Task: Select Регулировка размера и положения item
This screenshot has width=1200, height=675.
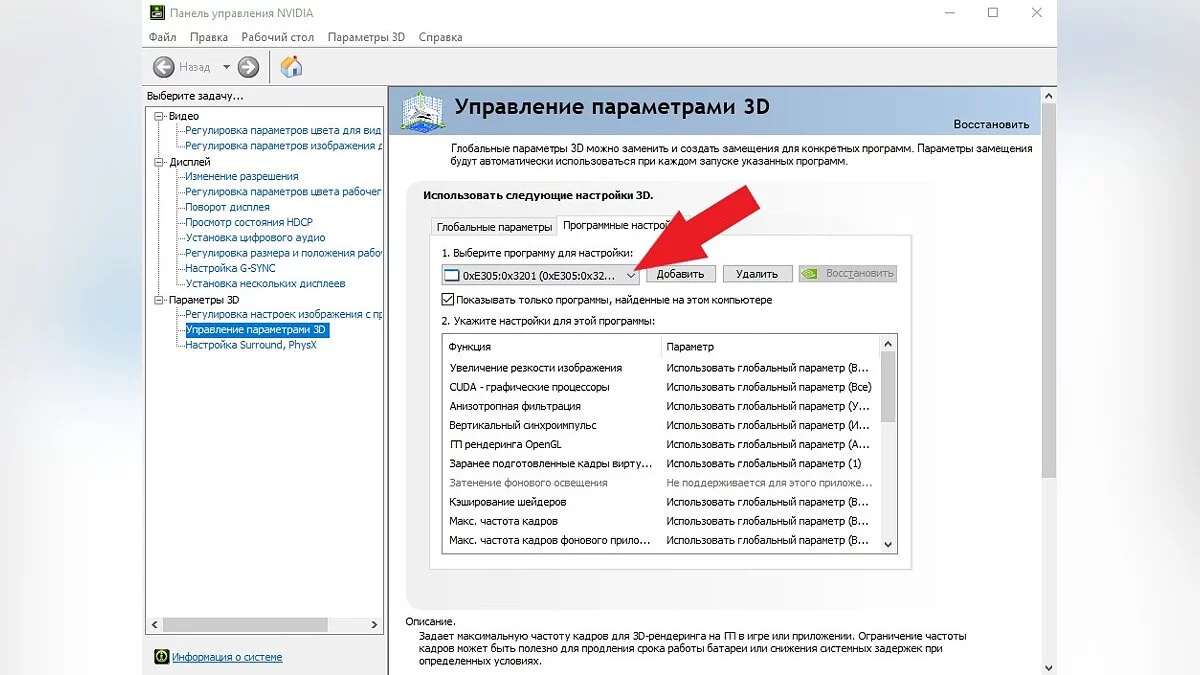Action: point(284,253)
